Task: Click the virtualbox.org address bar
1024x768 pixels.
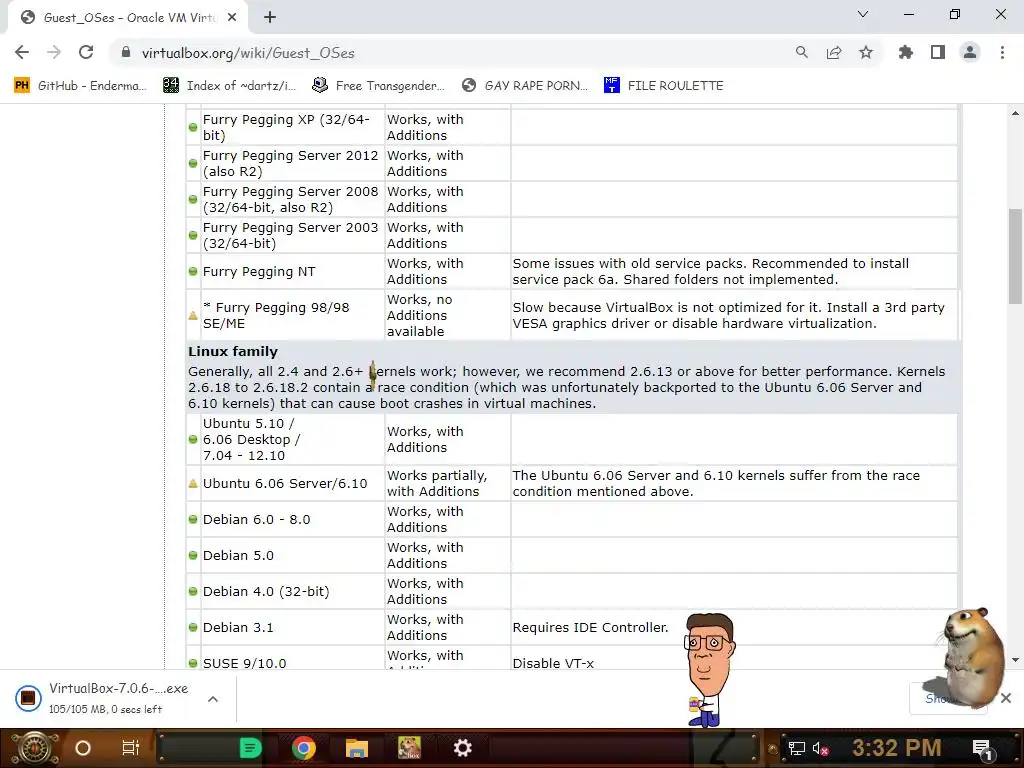Action: click(x=451, y=53)
